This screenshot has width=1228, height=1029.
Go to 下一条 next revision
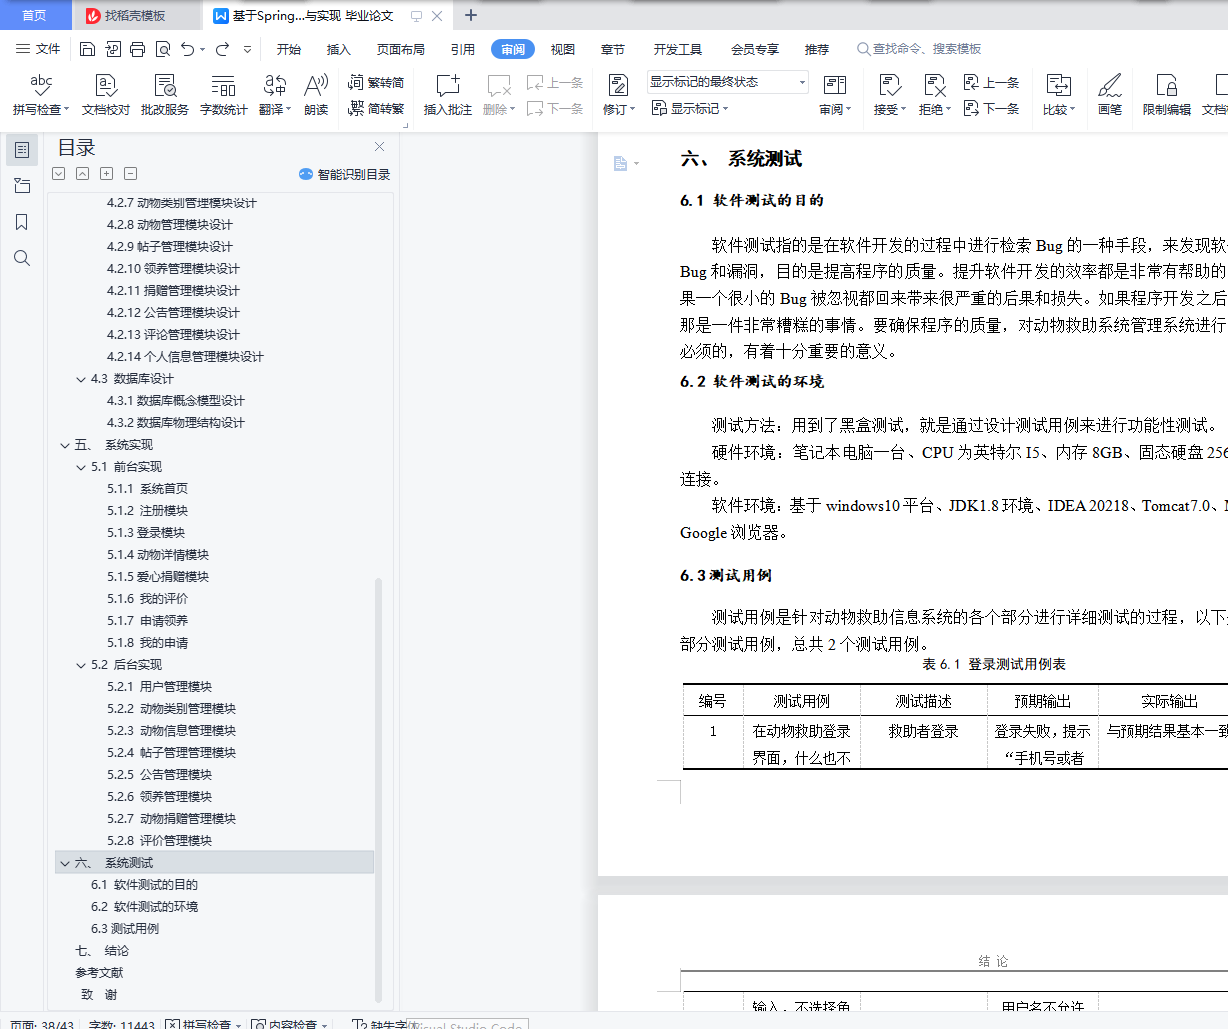click(x=991, y=108)
